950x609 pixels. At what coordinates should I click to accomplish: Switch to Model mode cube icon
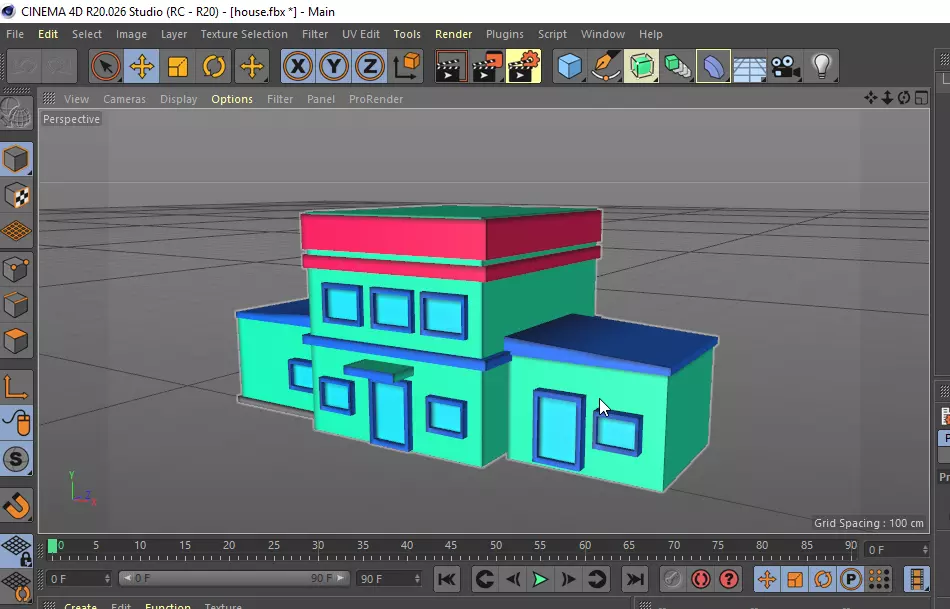tap(16, 159)
